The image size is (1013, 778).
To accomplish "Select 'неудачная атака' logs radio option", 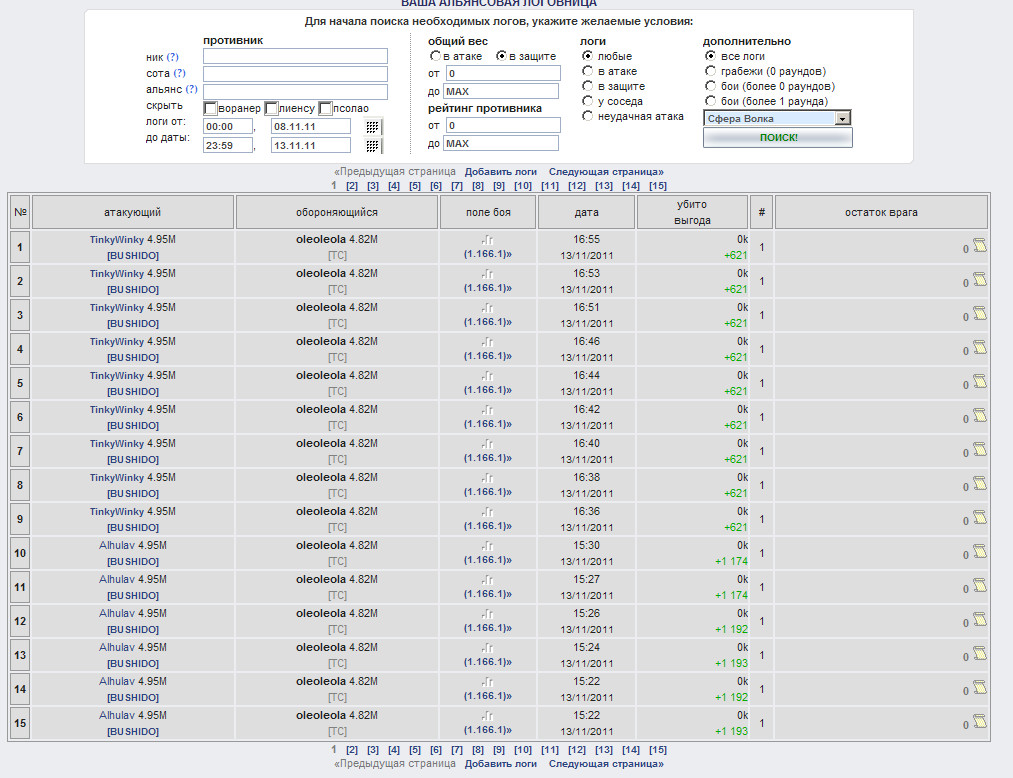I will 588,116.
